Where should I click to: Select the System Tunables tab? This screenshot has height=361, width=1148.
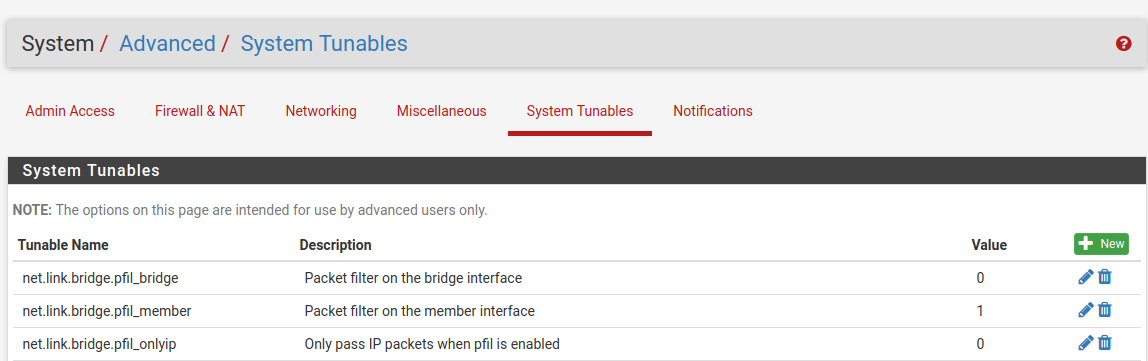pyautogui.click(x=580, y=111)
